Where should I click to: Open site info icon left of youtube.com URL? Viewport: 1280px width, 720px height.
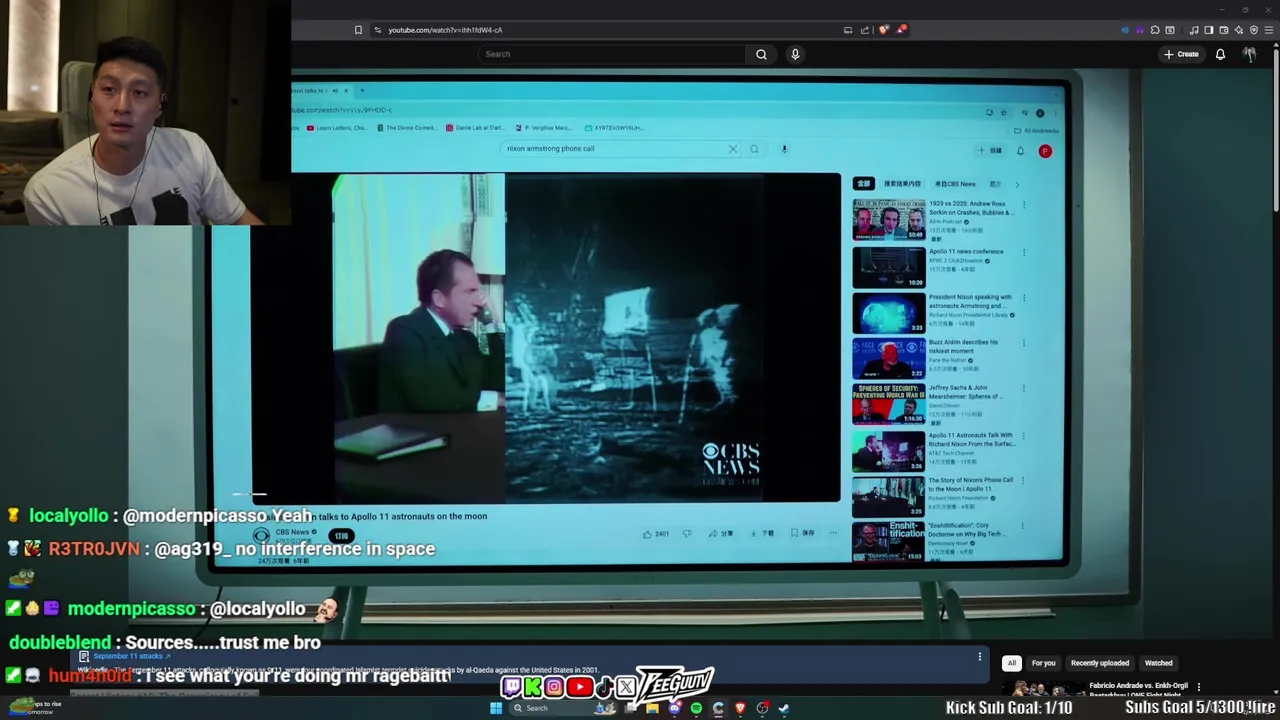[x=378, y=30]
